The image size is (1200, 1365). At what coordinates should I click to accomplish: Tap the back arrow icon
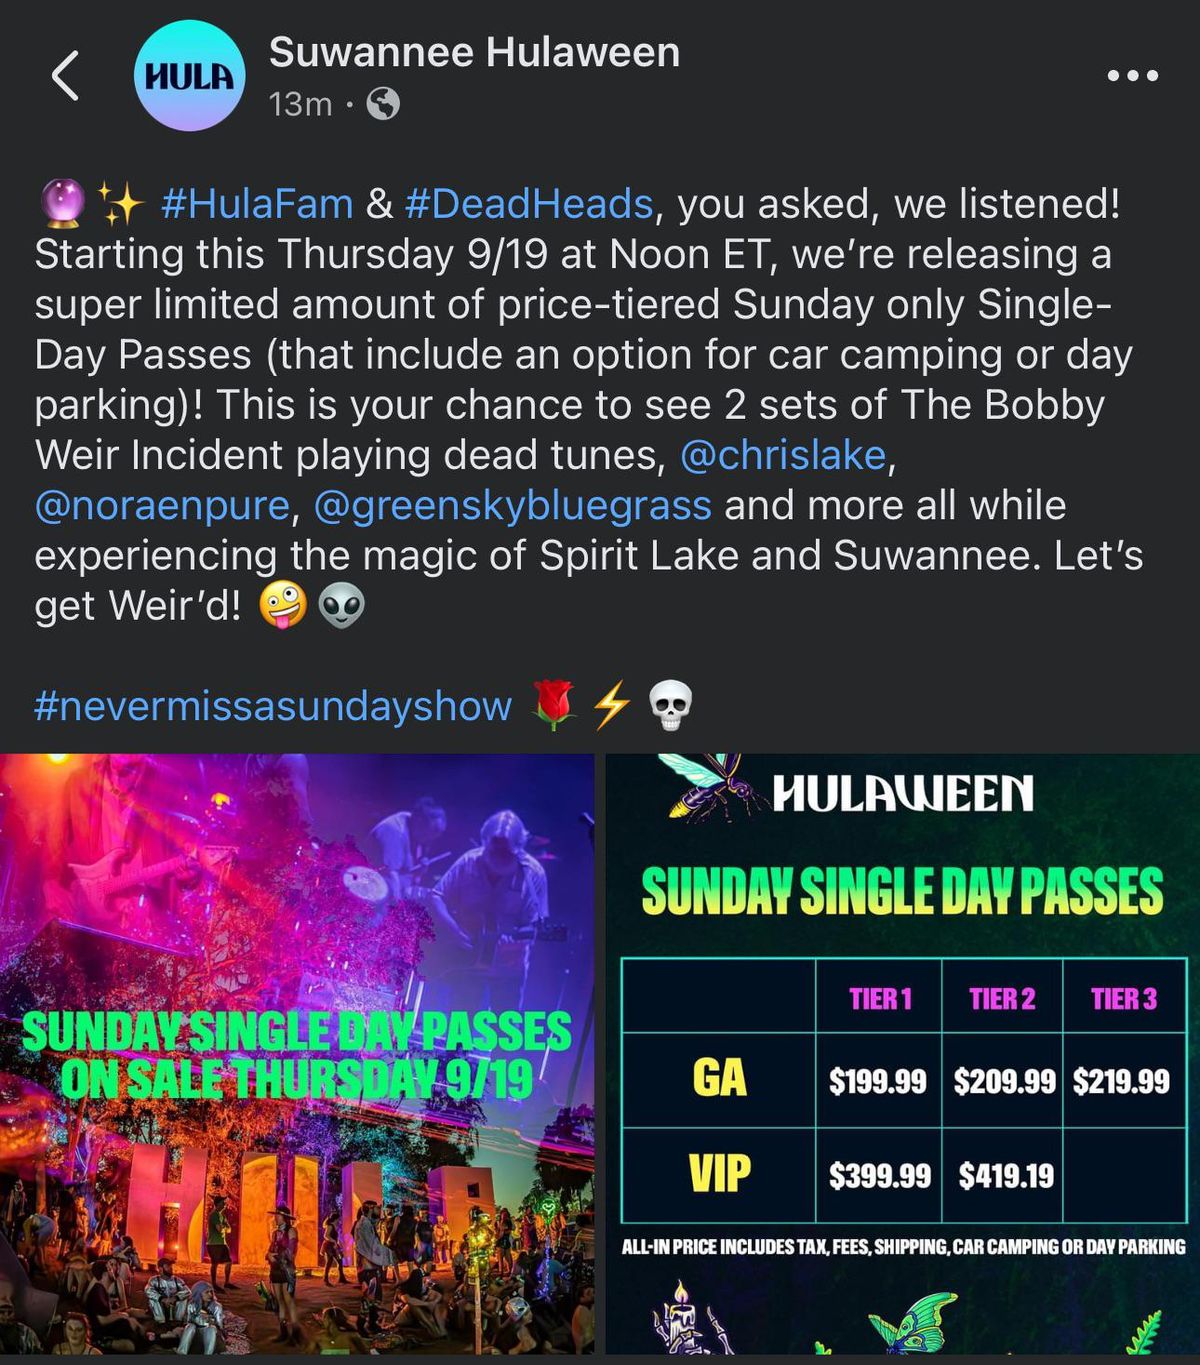click(x=66, y=77)
